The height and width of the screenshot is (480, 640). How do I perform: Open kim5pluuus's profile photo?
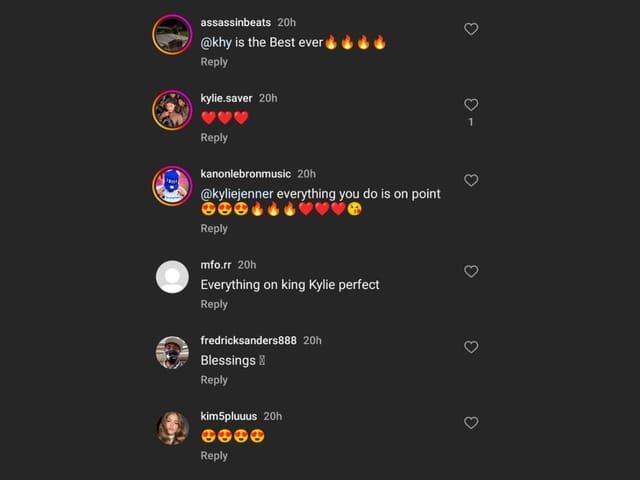(172, 428)
